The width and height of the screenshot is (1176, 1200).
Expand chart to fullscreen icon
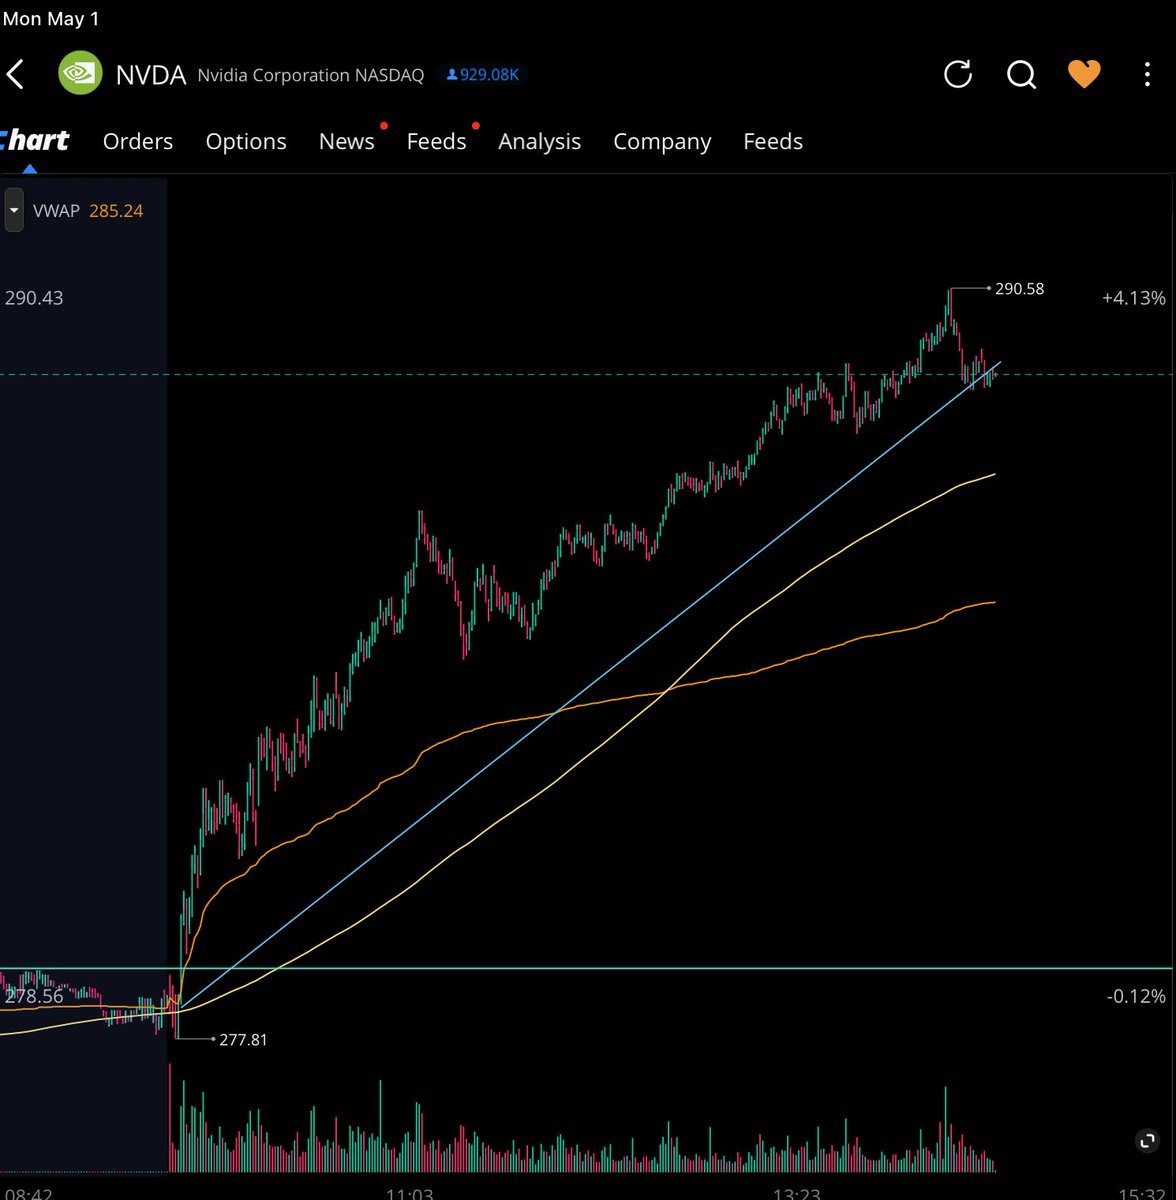coord(1148,1141)
